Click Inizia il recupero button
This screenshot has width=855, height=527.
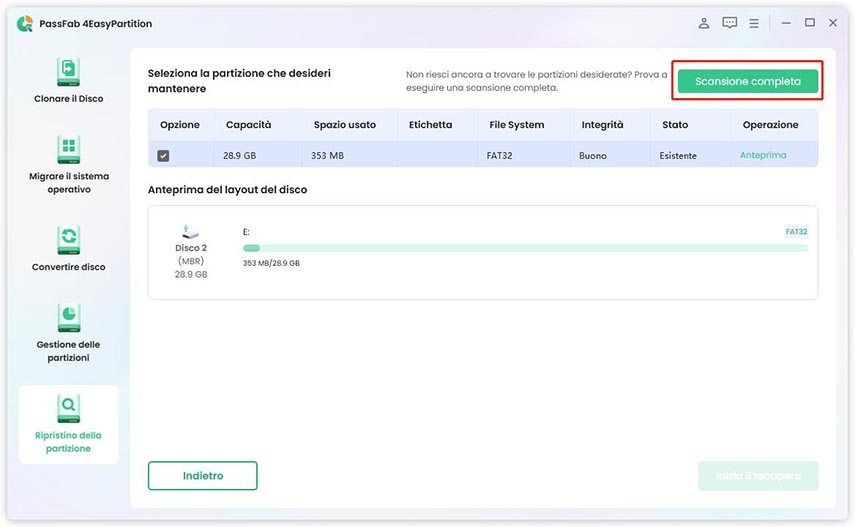click(758, 476)
